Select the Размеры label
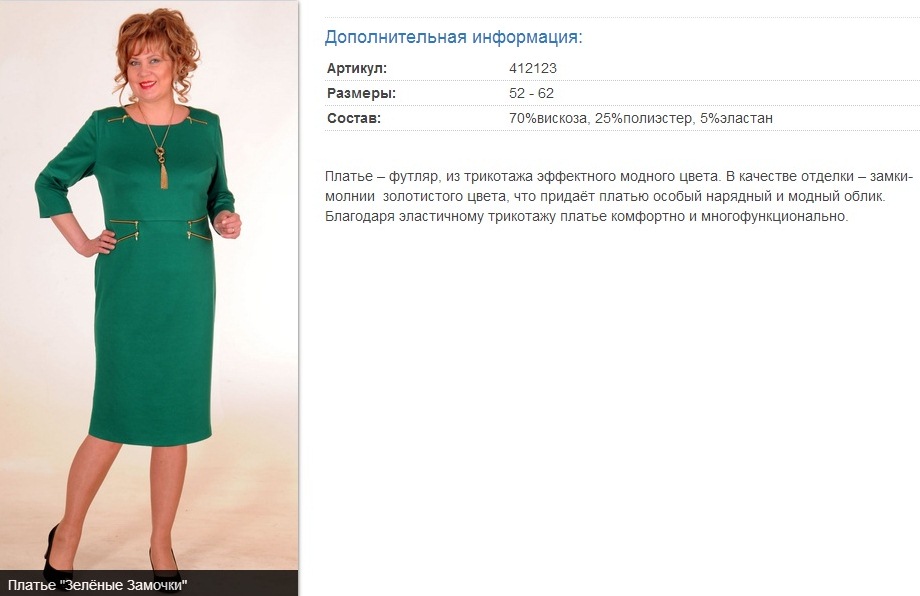Image resolution: width=920 pixels, height=596 pixels. pyautogui.click(x=361, y=93)
